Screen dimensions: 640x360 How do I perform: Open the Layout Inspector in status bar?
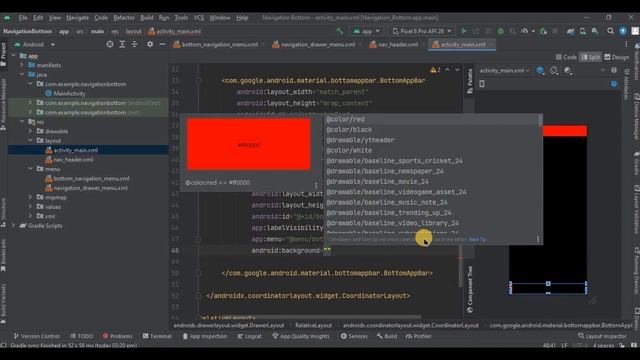(x=602, y=336)
